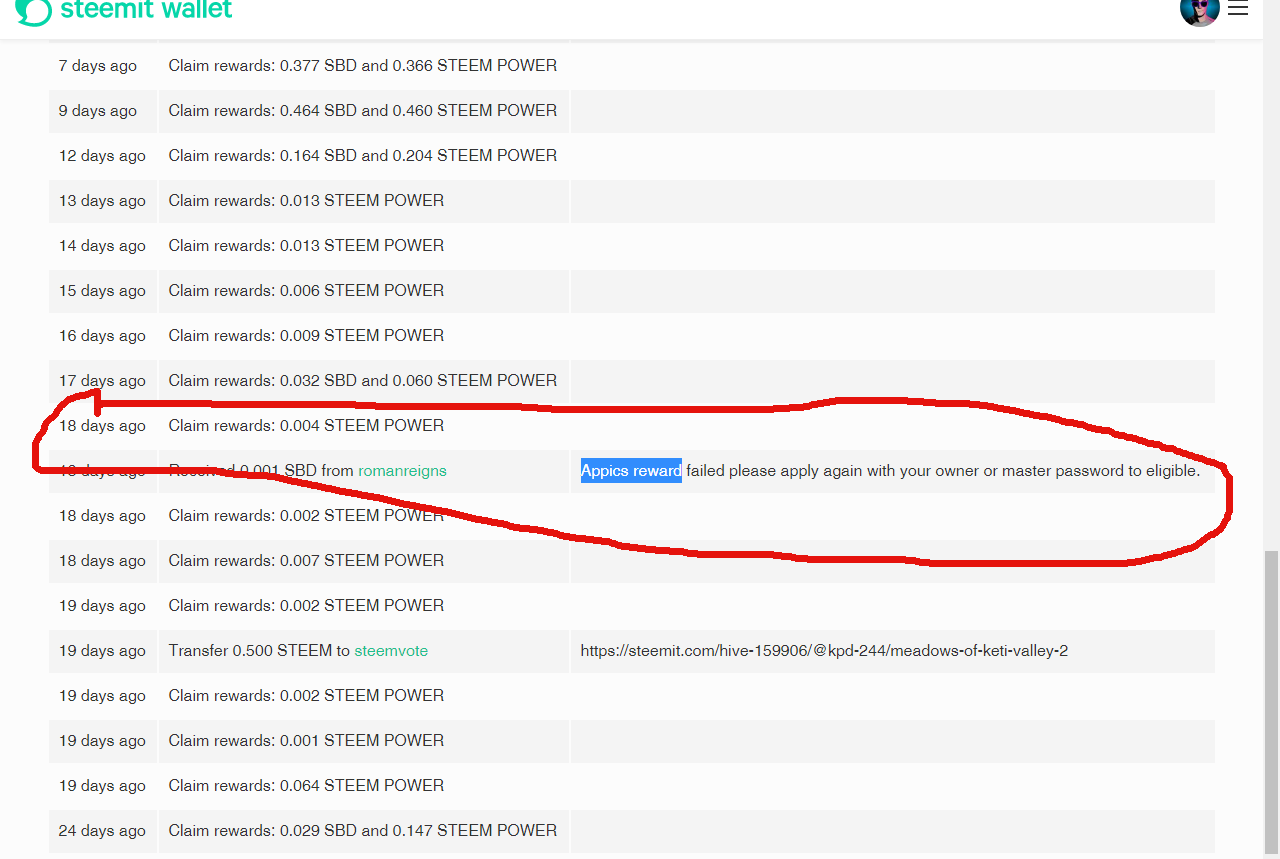The width and height of the screenshot is (1280, 859).
Task: Select the '14 days ago' date cell
Action: pyautogui.click(x=103, y=245)
